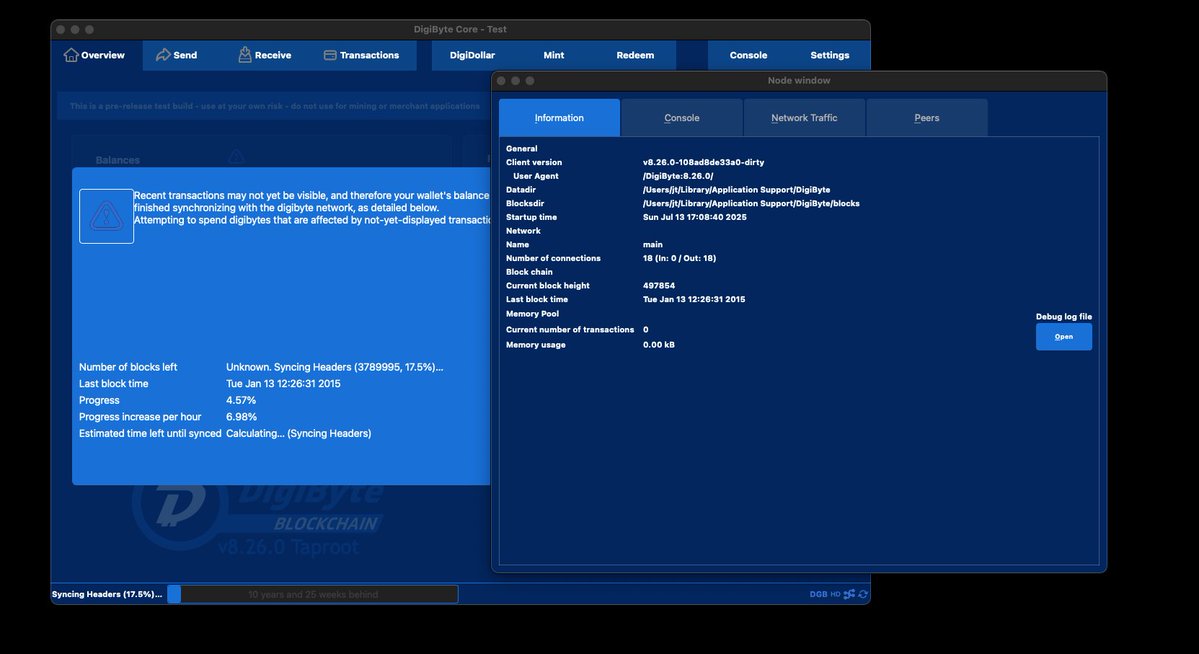Click progress increase per hour 6.98%
1199x654 pixels.
pos(241,417)
